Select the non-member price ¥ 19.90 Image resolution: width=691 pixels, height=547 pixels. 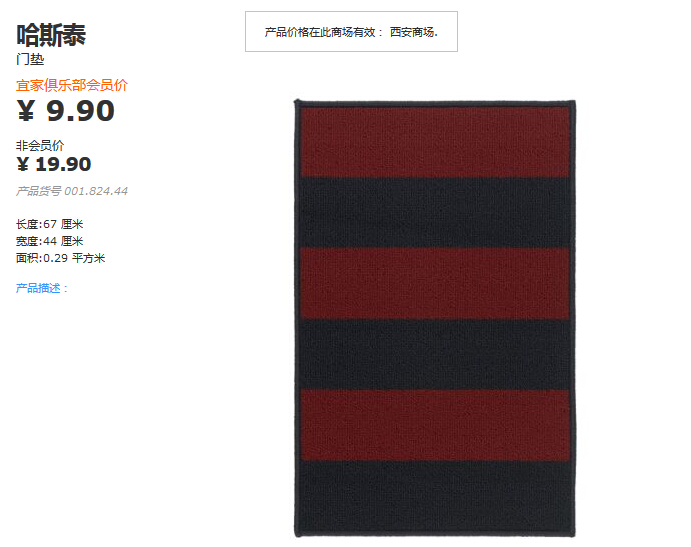pos(54,164)
